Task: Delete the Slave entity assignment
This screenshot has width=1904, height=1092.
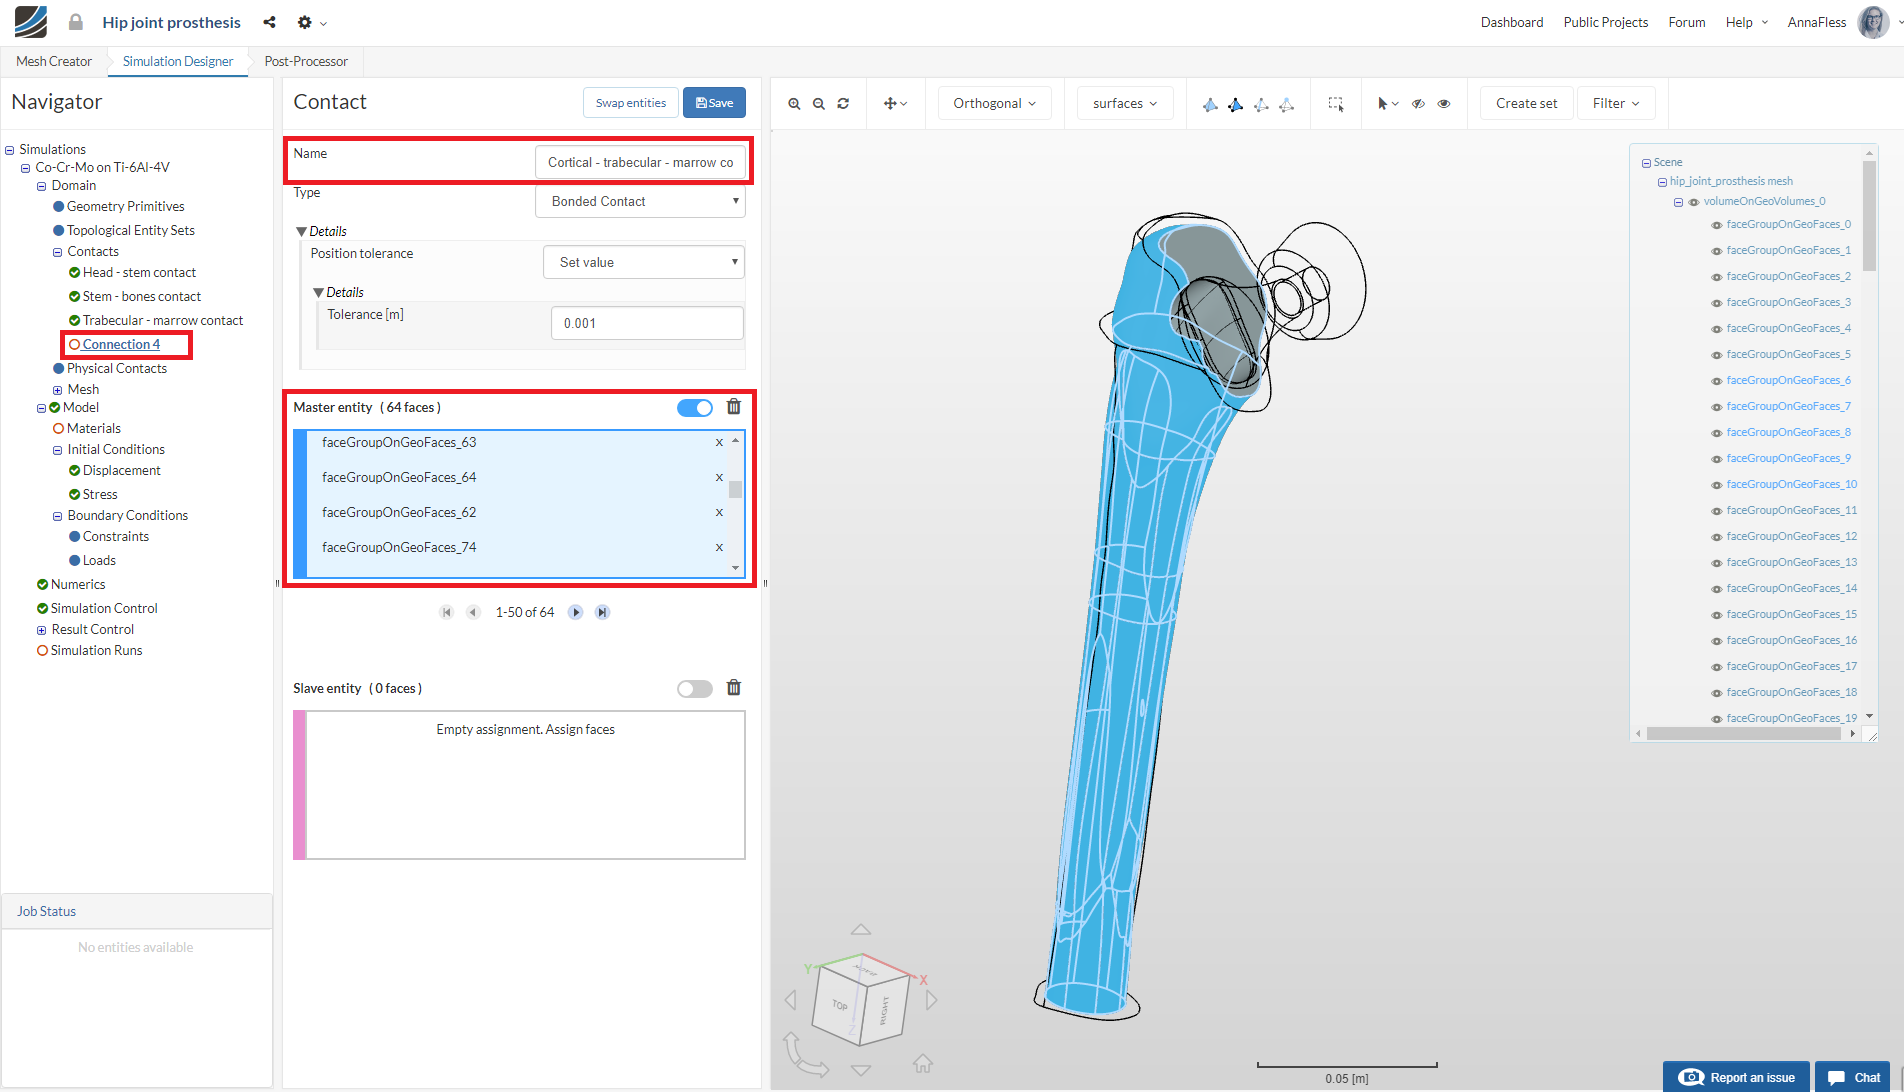Action: click(x=734, y=687)
